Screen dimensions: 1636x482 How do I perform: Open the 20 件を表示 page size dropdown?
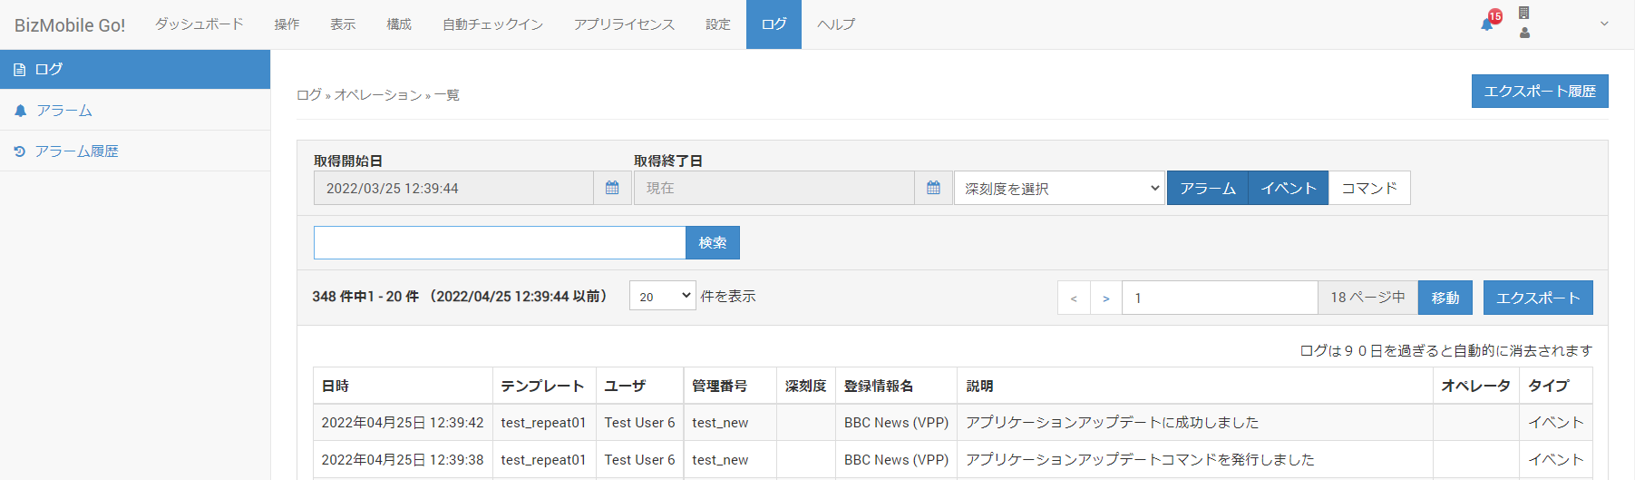point(662,296)
